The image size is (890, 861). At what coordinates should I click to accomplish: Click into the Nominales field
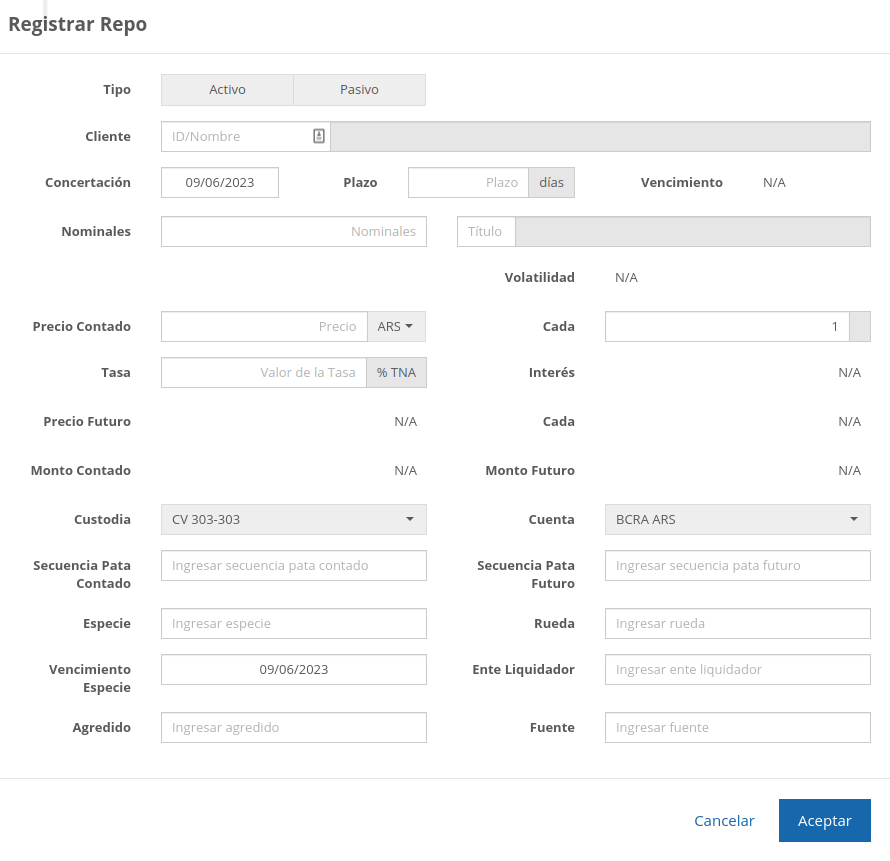pyautogui.click(x=293, y=231)
